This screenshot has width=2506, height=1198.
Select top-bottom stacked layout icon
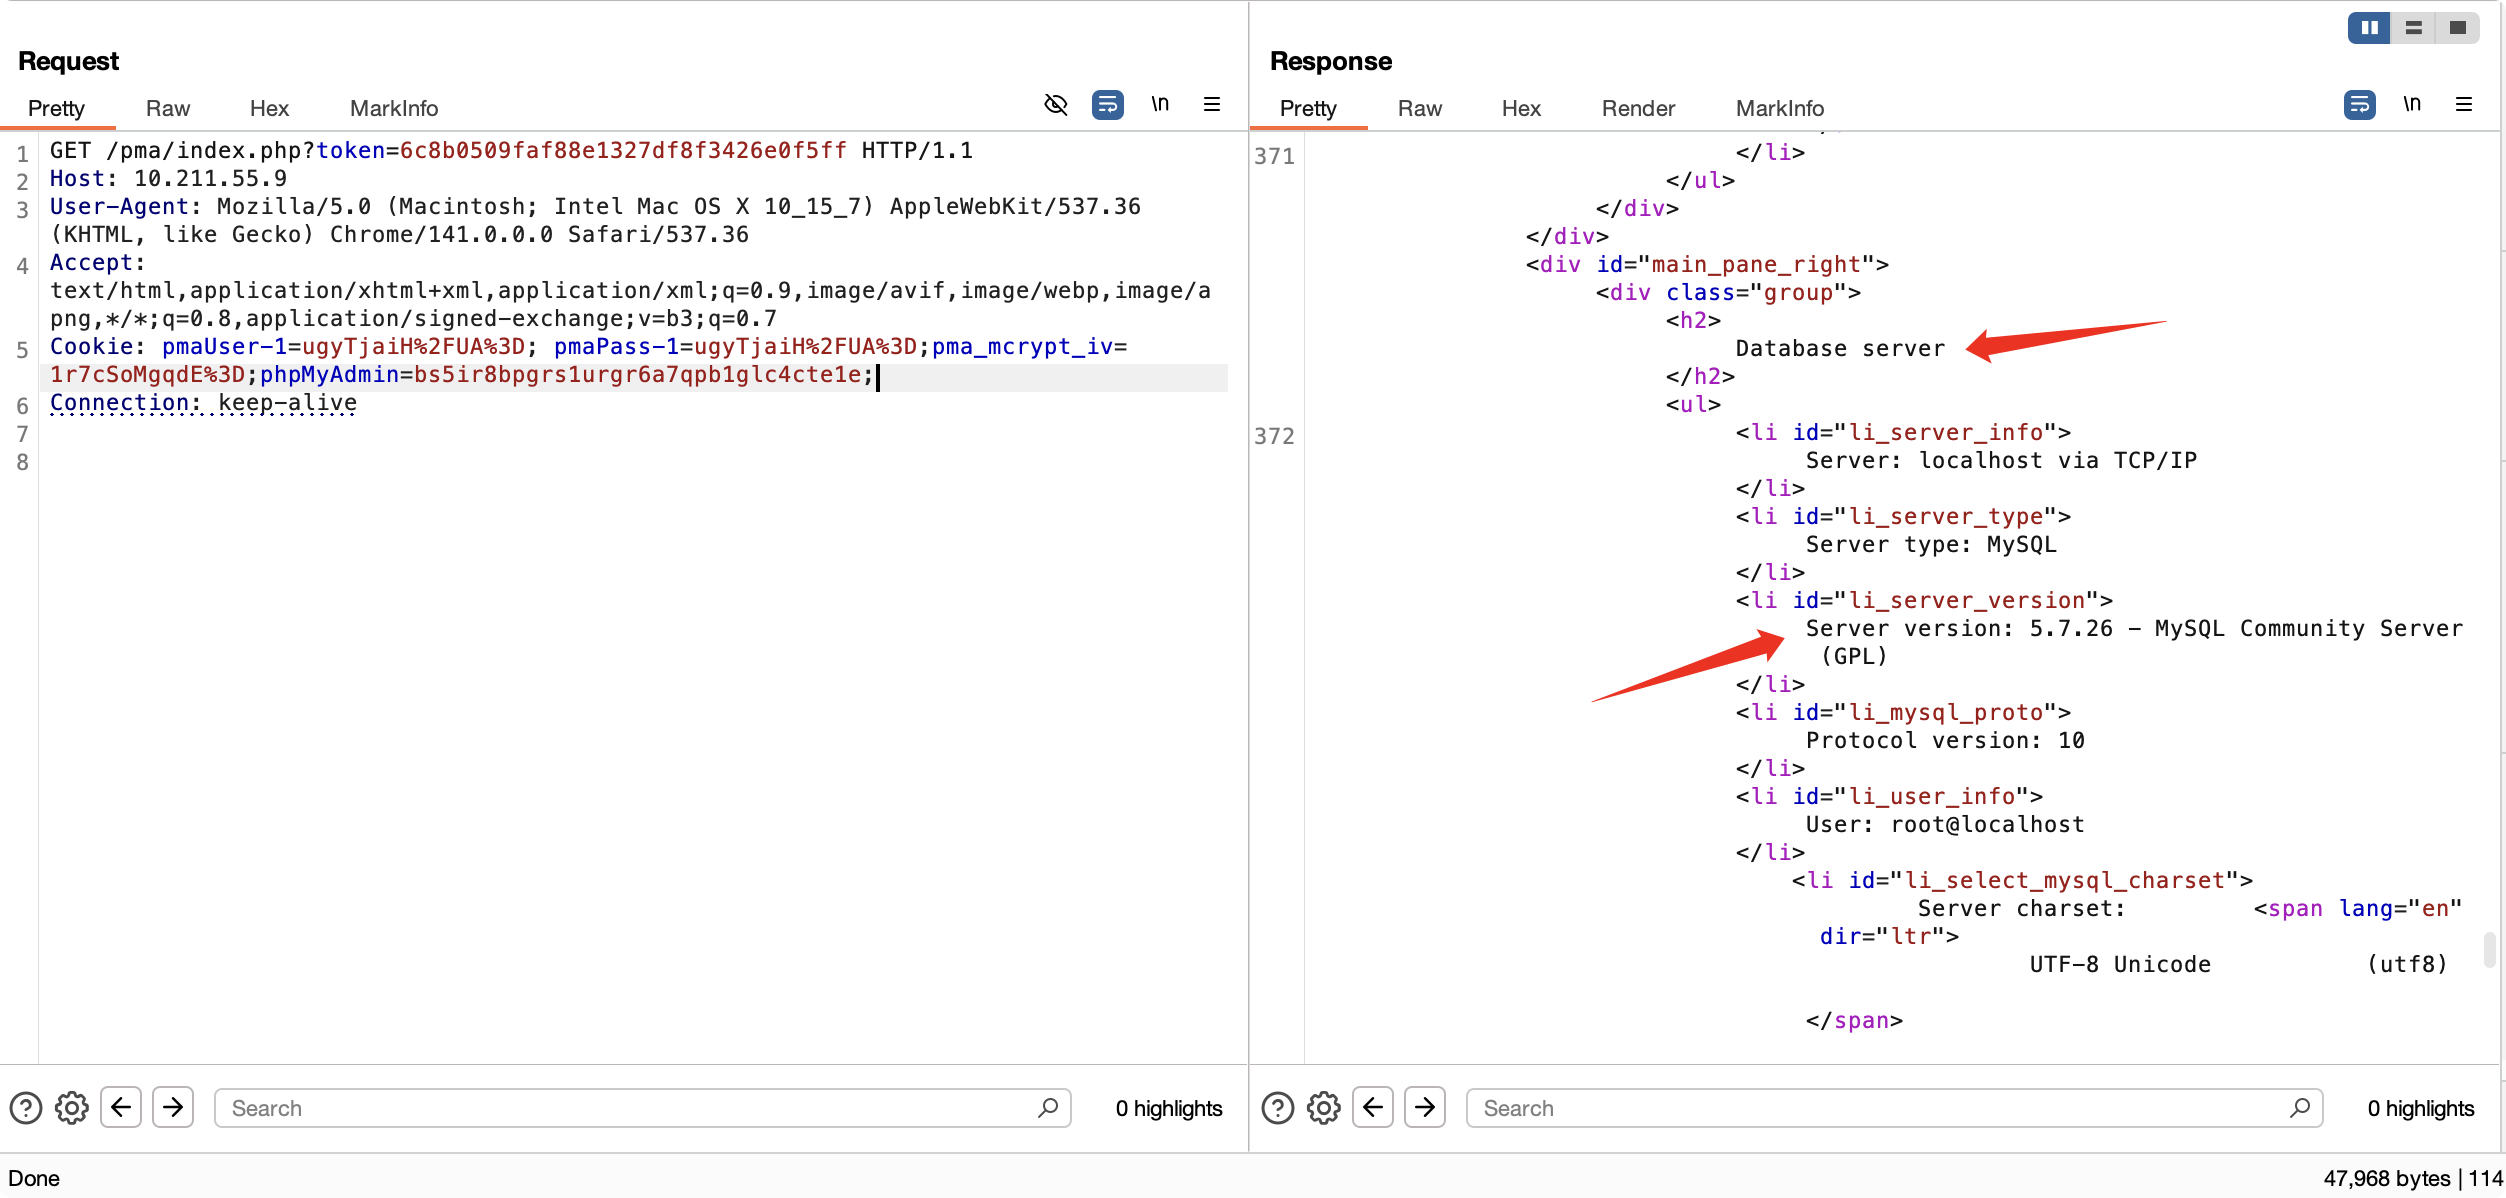[x=2413, y=28]
